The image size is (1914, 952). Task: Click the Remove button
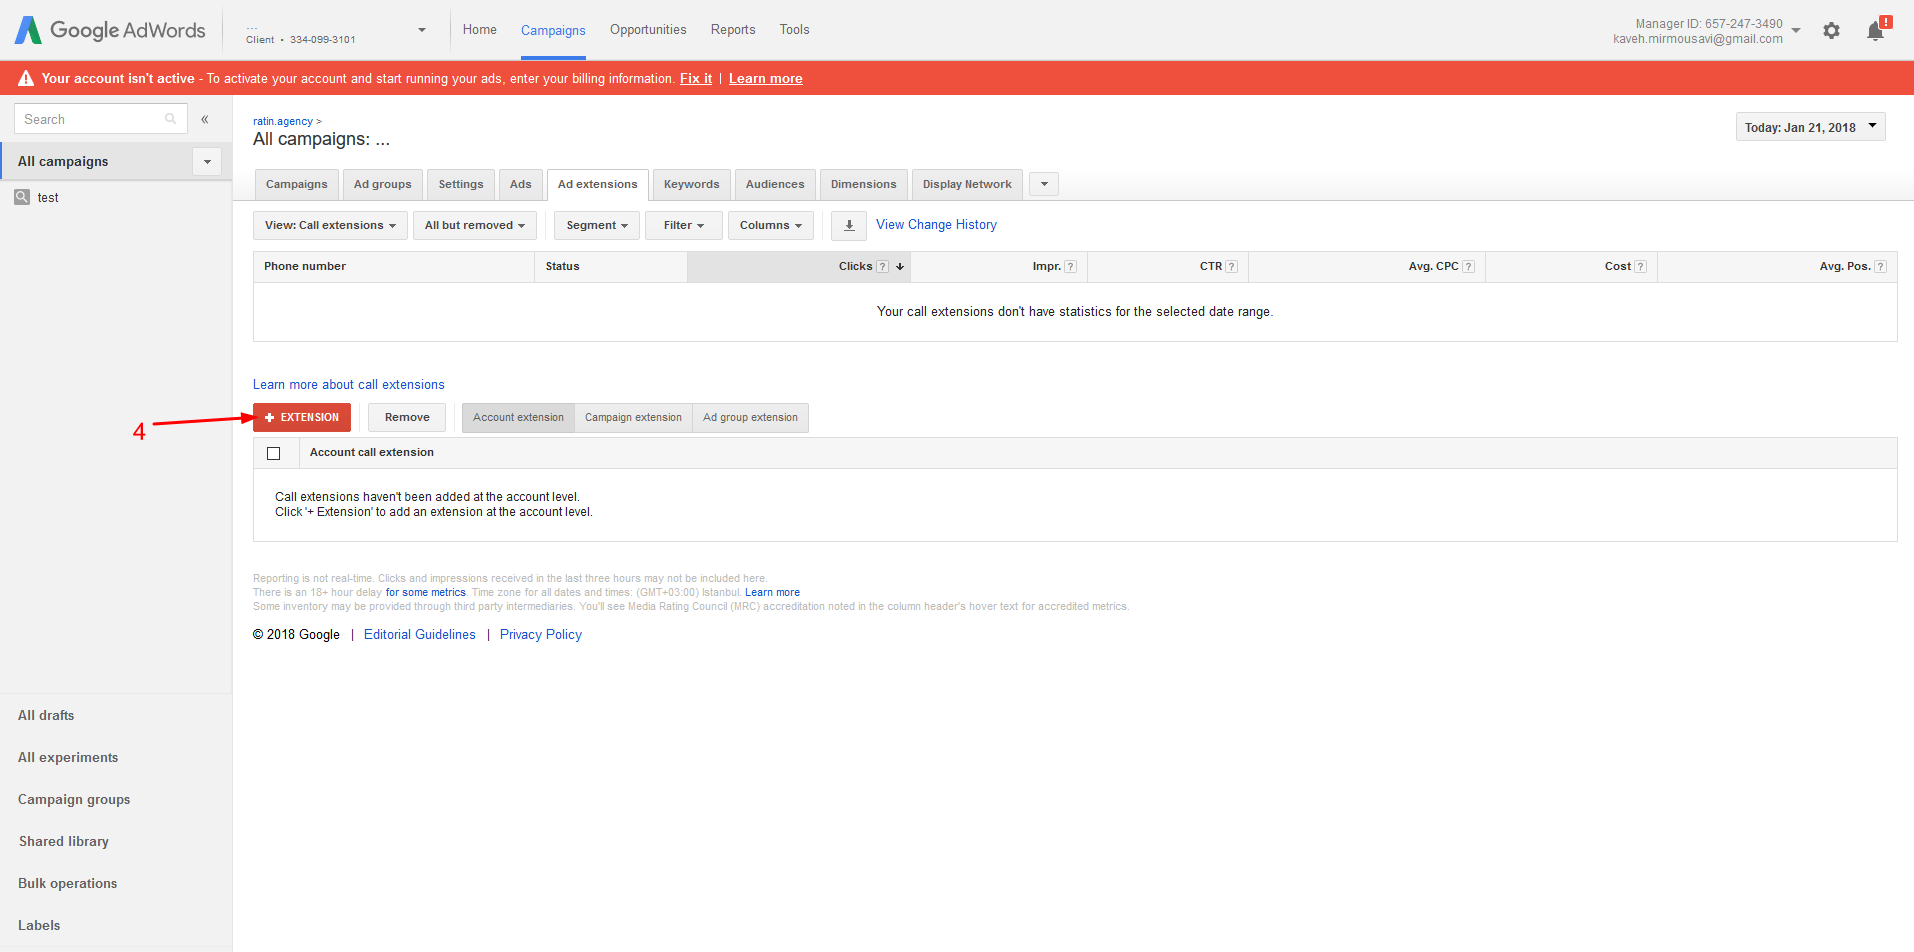click(x=407, y=418)
